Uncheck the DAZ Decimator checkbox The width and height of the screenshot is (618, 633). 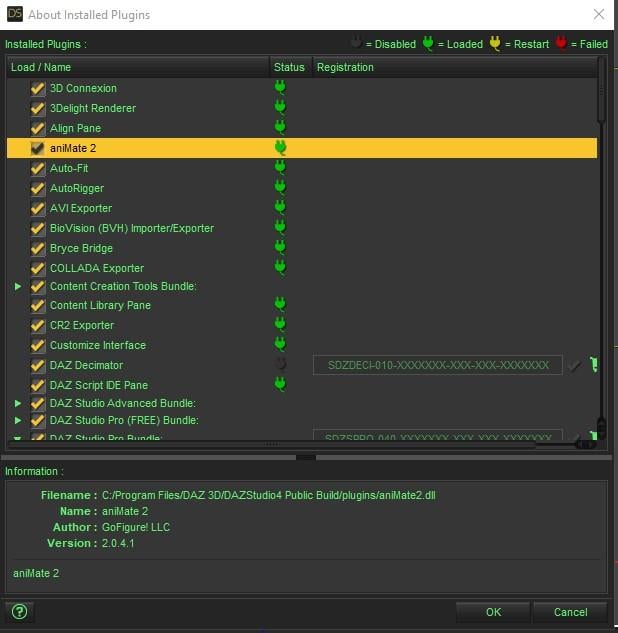[x=38, y=365]
